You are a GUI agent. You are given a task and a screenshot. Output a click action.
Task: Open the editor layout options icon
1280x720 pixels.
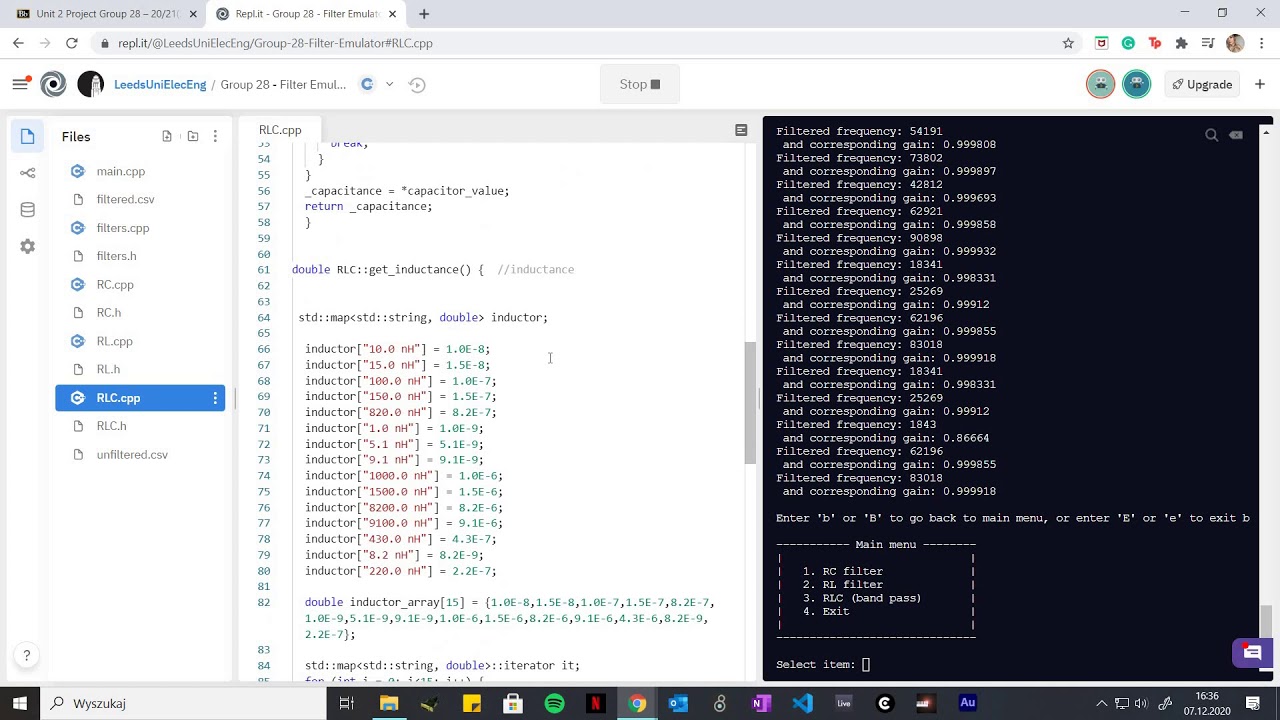pyautogui.click(x=741, y=130)
